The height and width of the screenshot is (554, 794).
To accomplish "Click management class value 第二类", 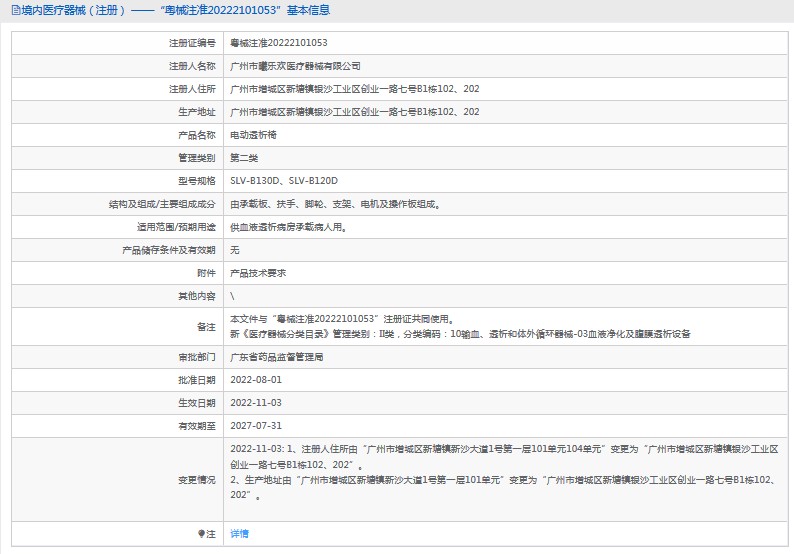I will tap(244, 158).
